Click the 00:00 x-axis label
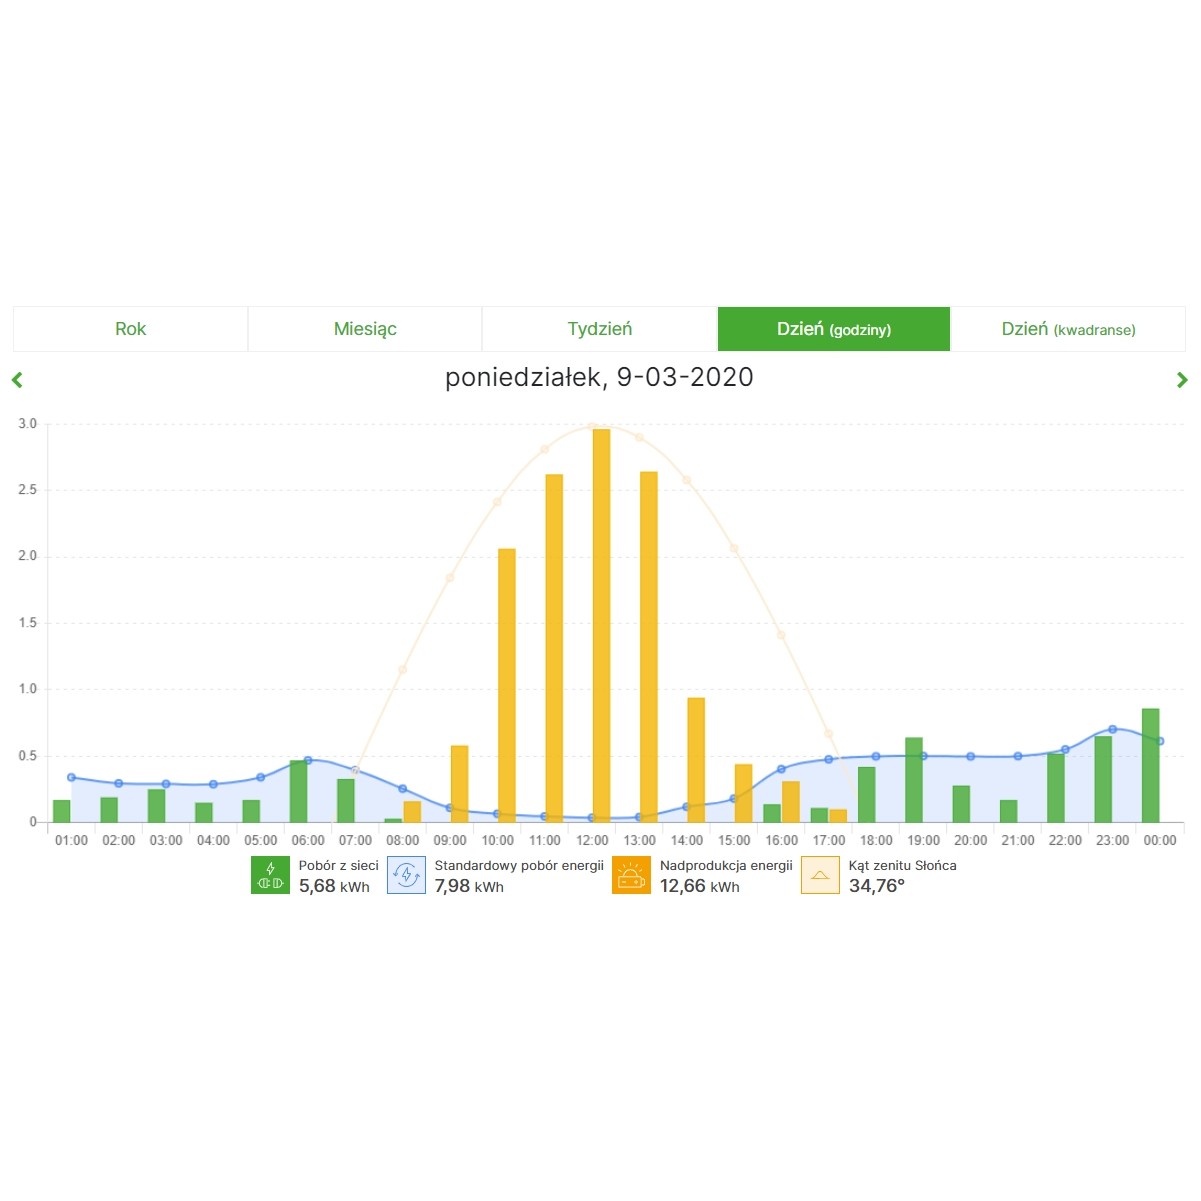1201x1201 pixels. pyautogui.click(x=1160, y=841)
